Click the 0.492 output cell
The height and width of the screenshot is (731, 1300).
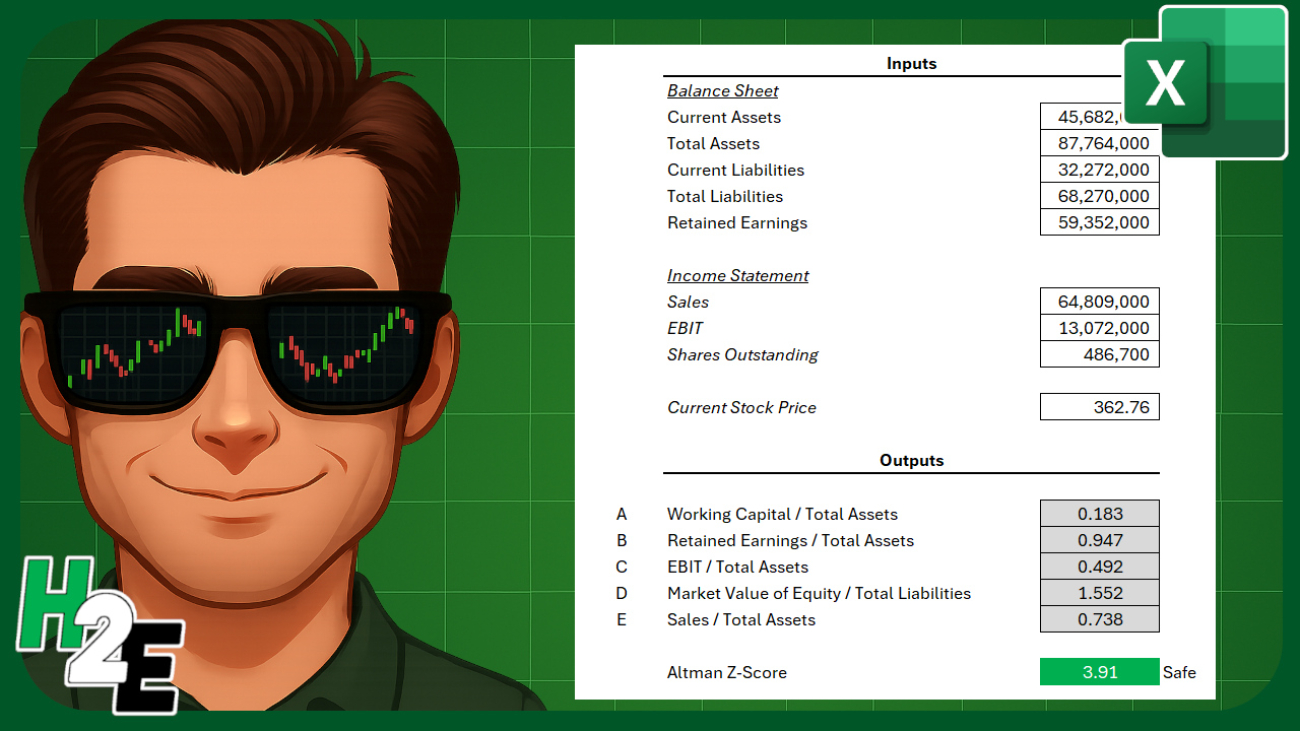pos(1099,566)
